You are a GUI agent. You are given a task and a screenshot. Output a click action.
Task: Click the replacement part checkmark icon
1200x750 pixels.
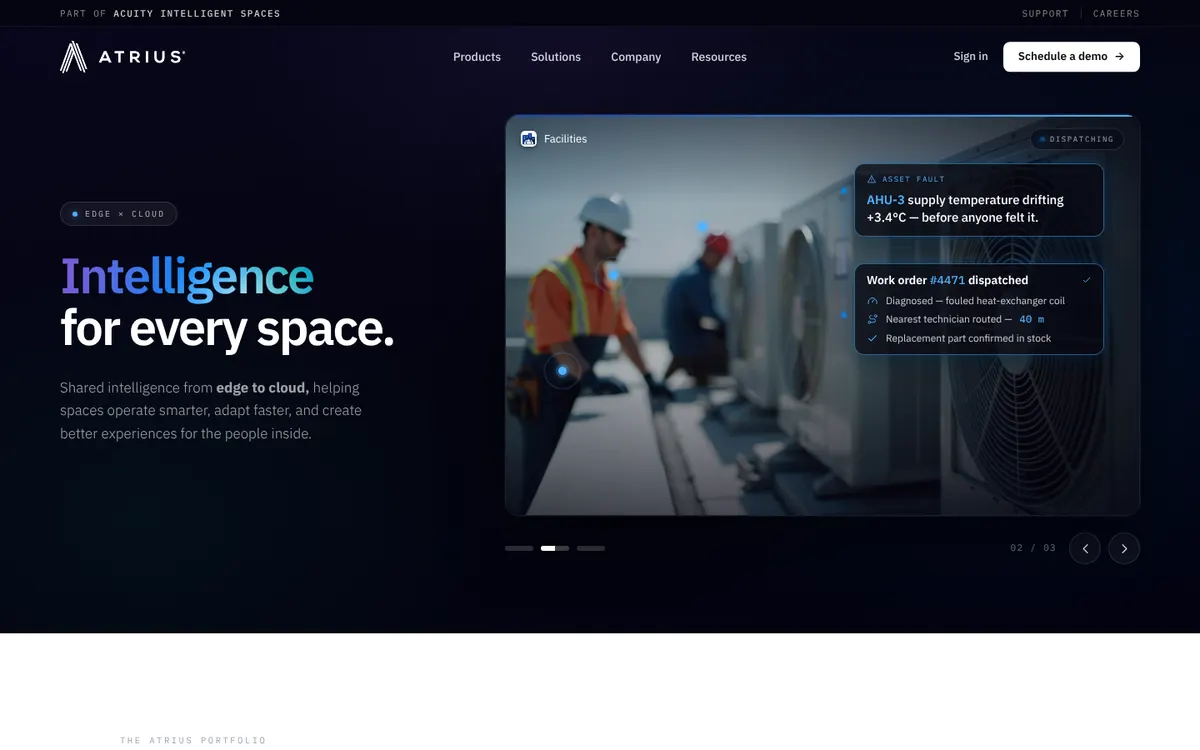point(872,339)
